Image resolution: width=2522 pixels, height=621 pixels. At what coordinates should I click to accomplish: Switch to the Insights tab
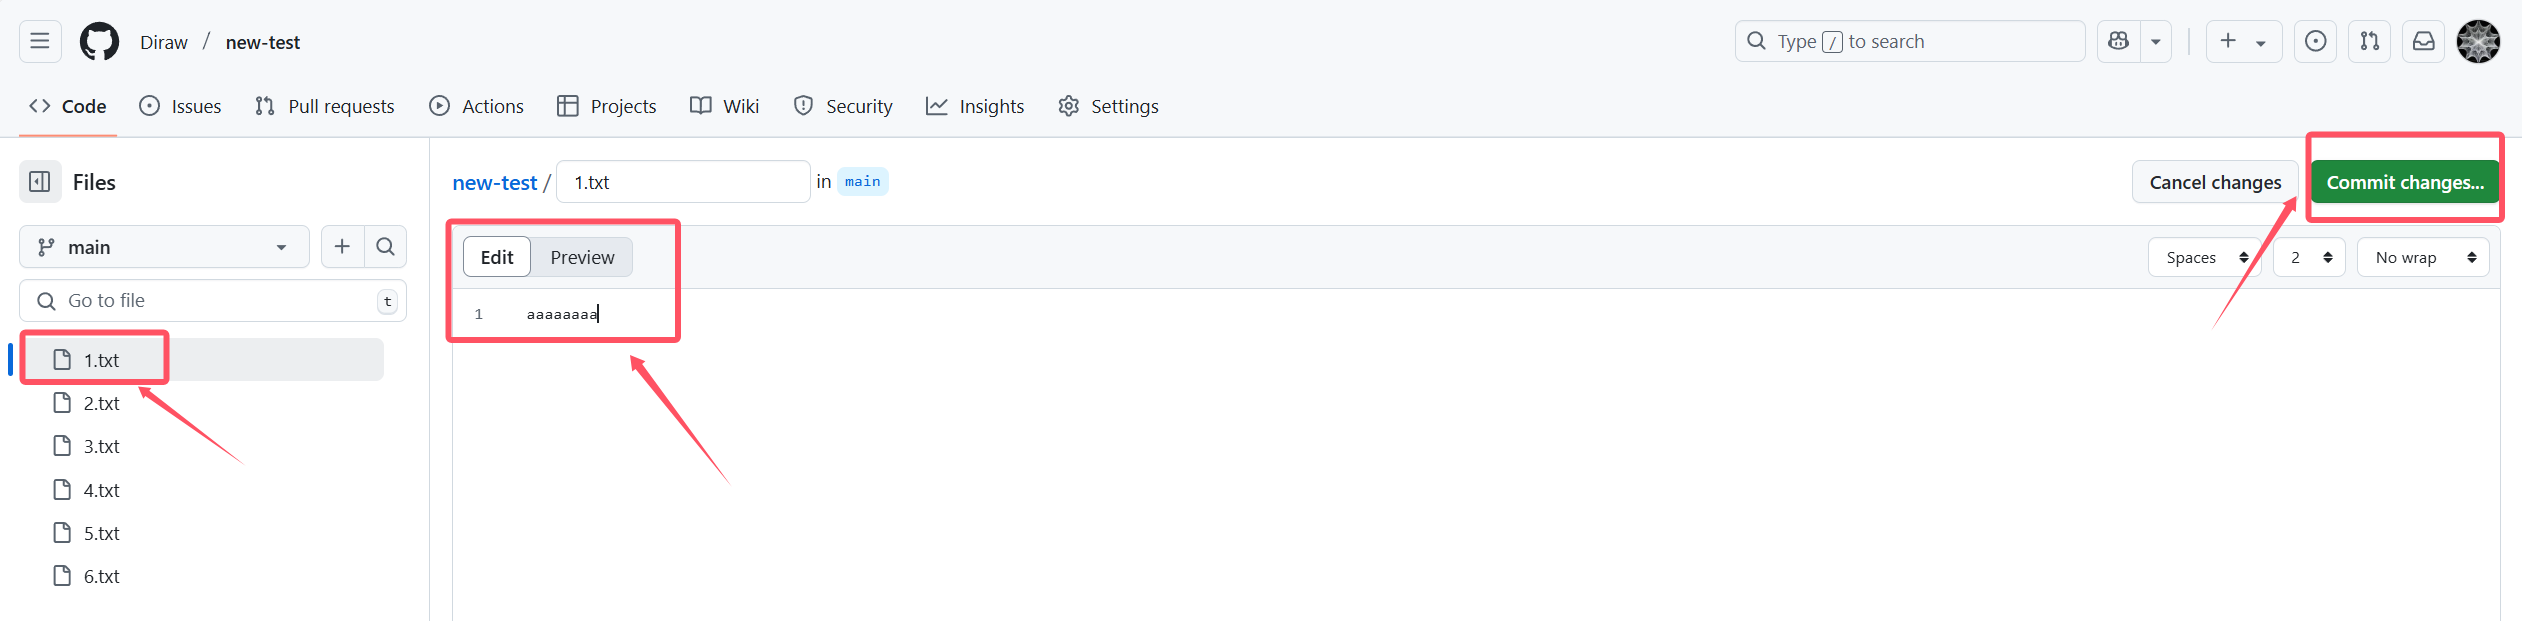[975, 106]
